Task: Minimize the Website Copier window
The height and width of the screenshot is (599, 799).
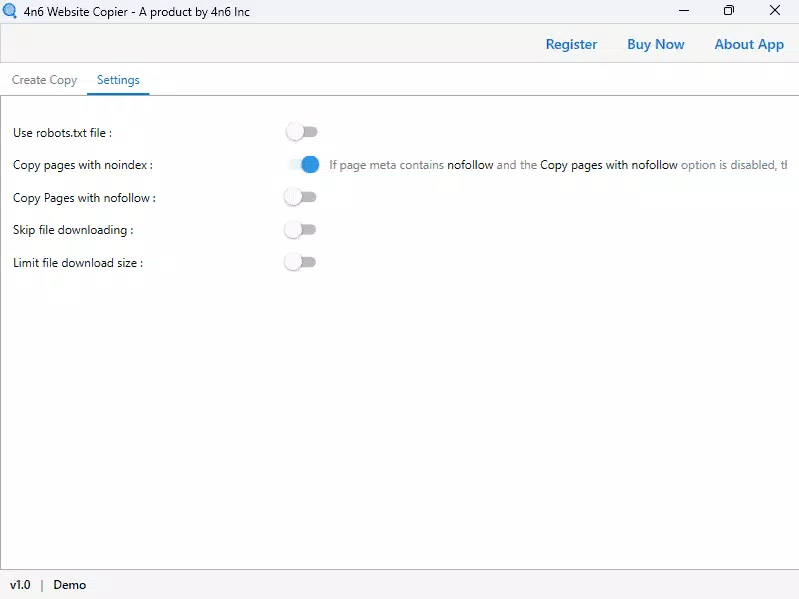Action: (x=684, y=10)
